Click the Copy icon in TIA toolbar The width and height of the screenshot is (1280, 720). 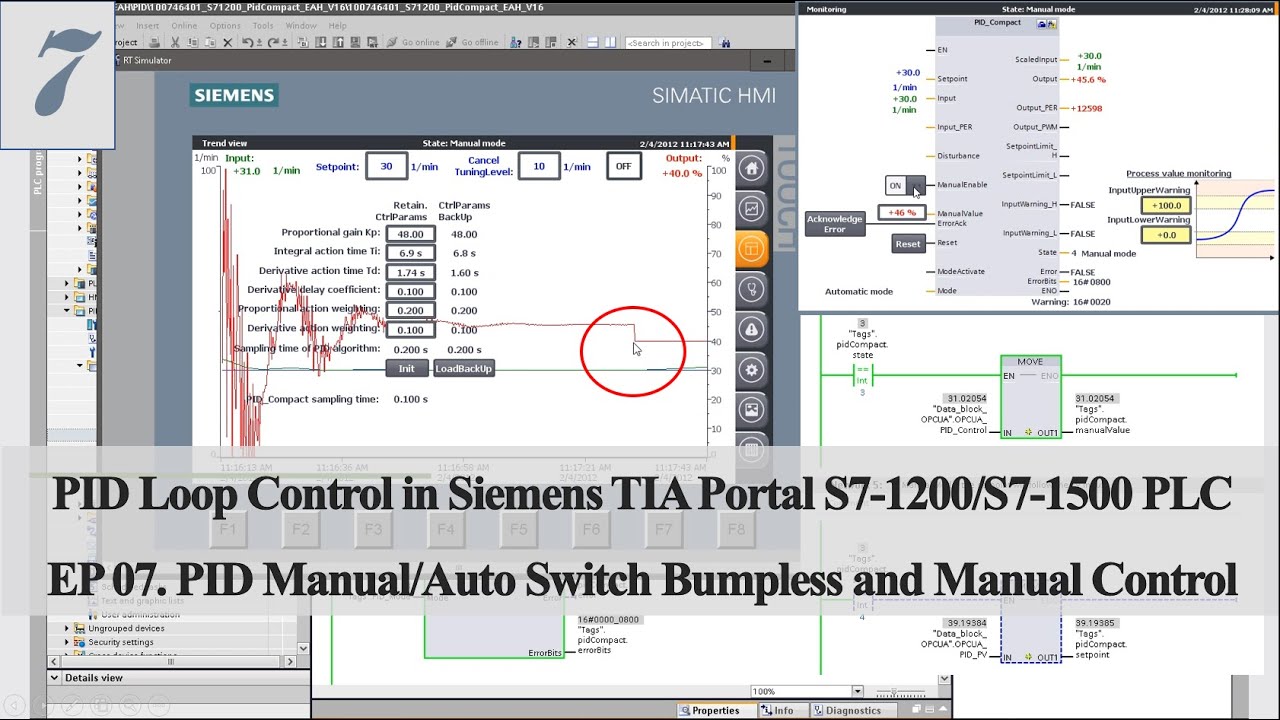click(192, 42)
